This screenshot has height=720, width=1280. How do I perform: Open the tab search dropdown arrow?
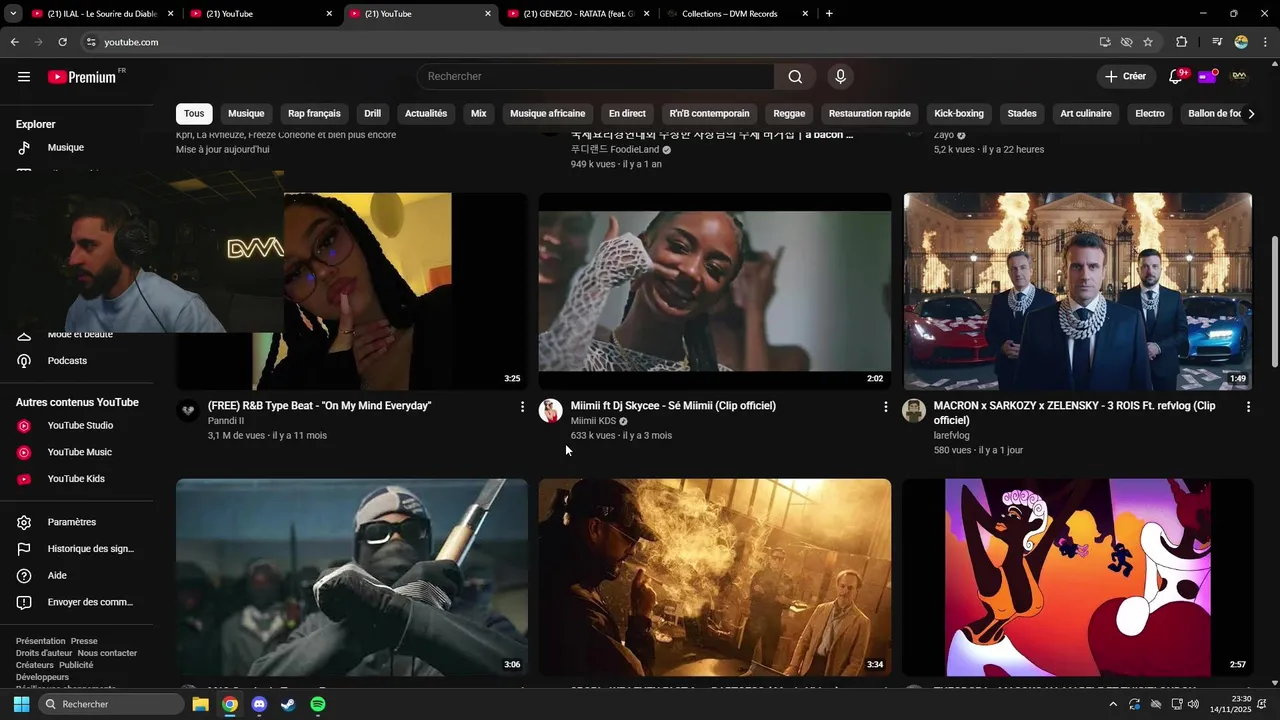click(x=13, y=14)
